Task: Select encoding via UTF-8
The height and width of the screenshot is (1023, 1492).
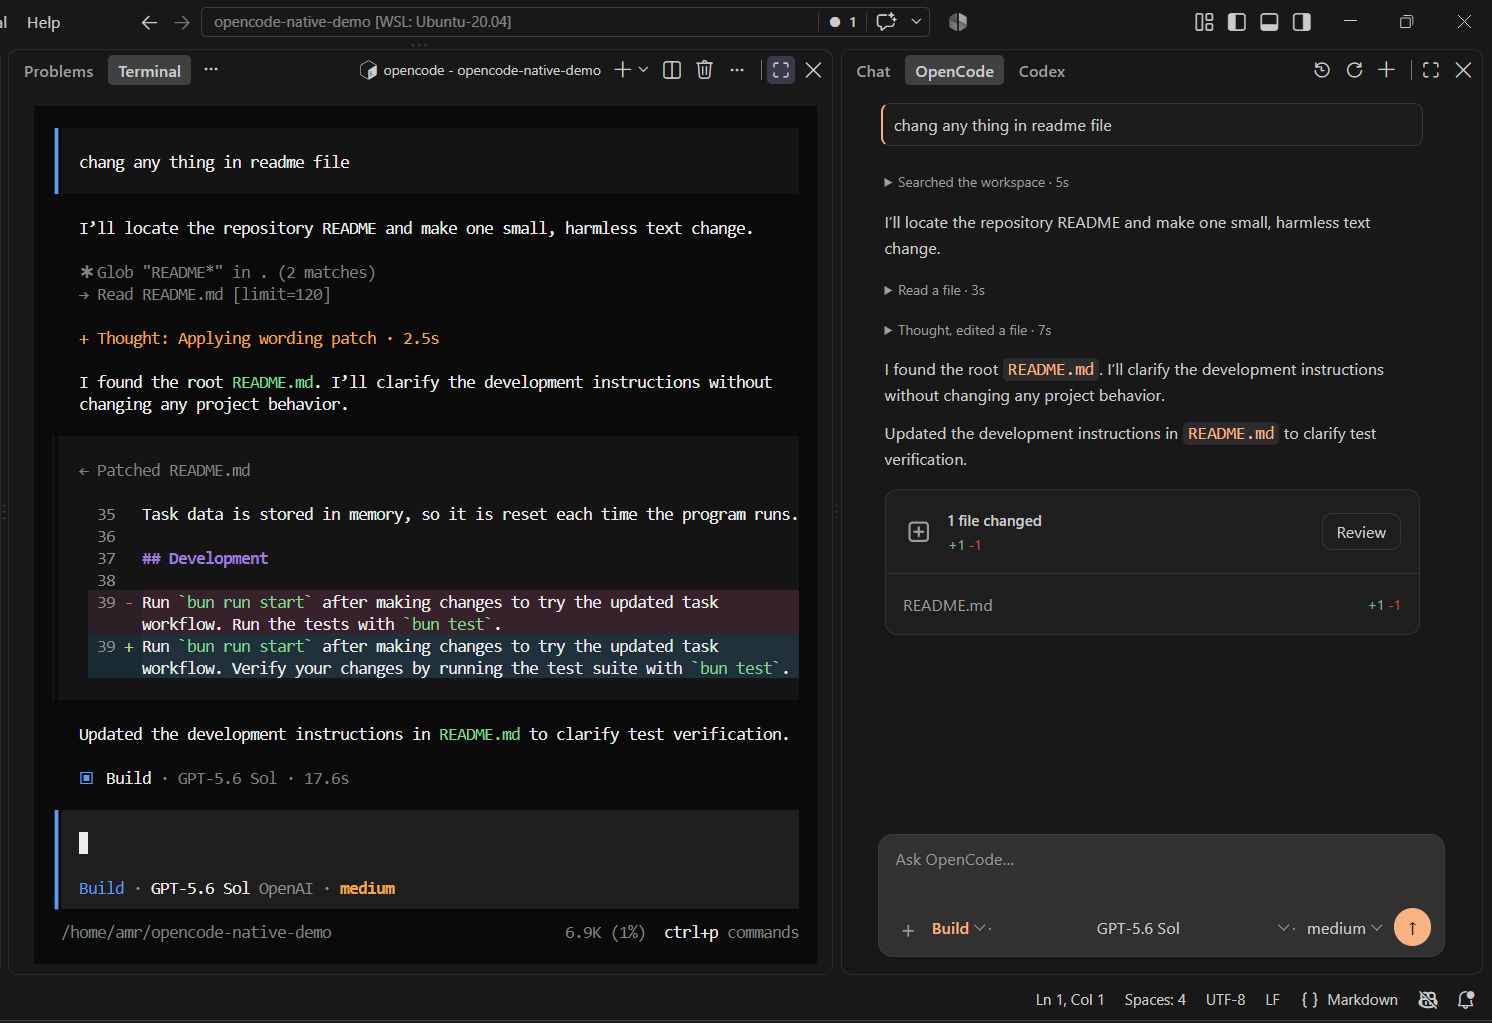Action: coord(1225,1000)
